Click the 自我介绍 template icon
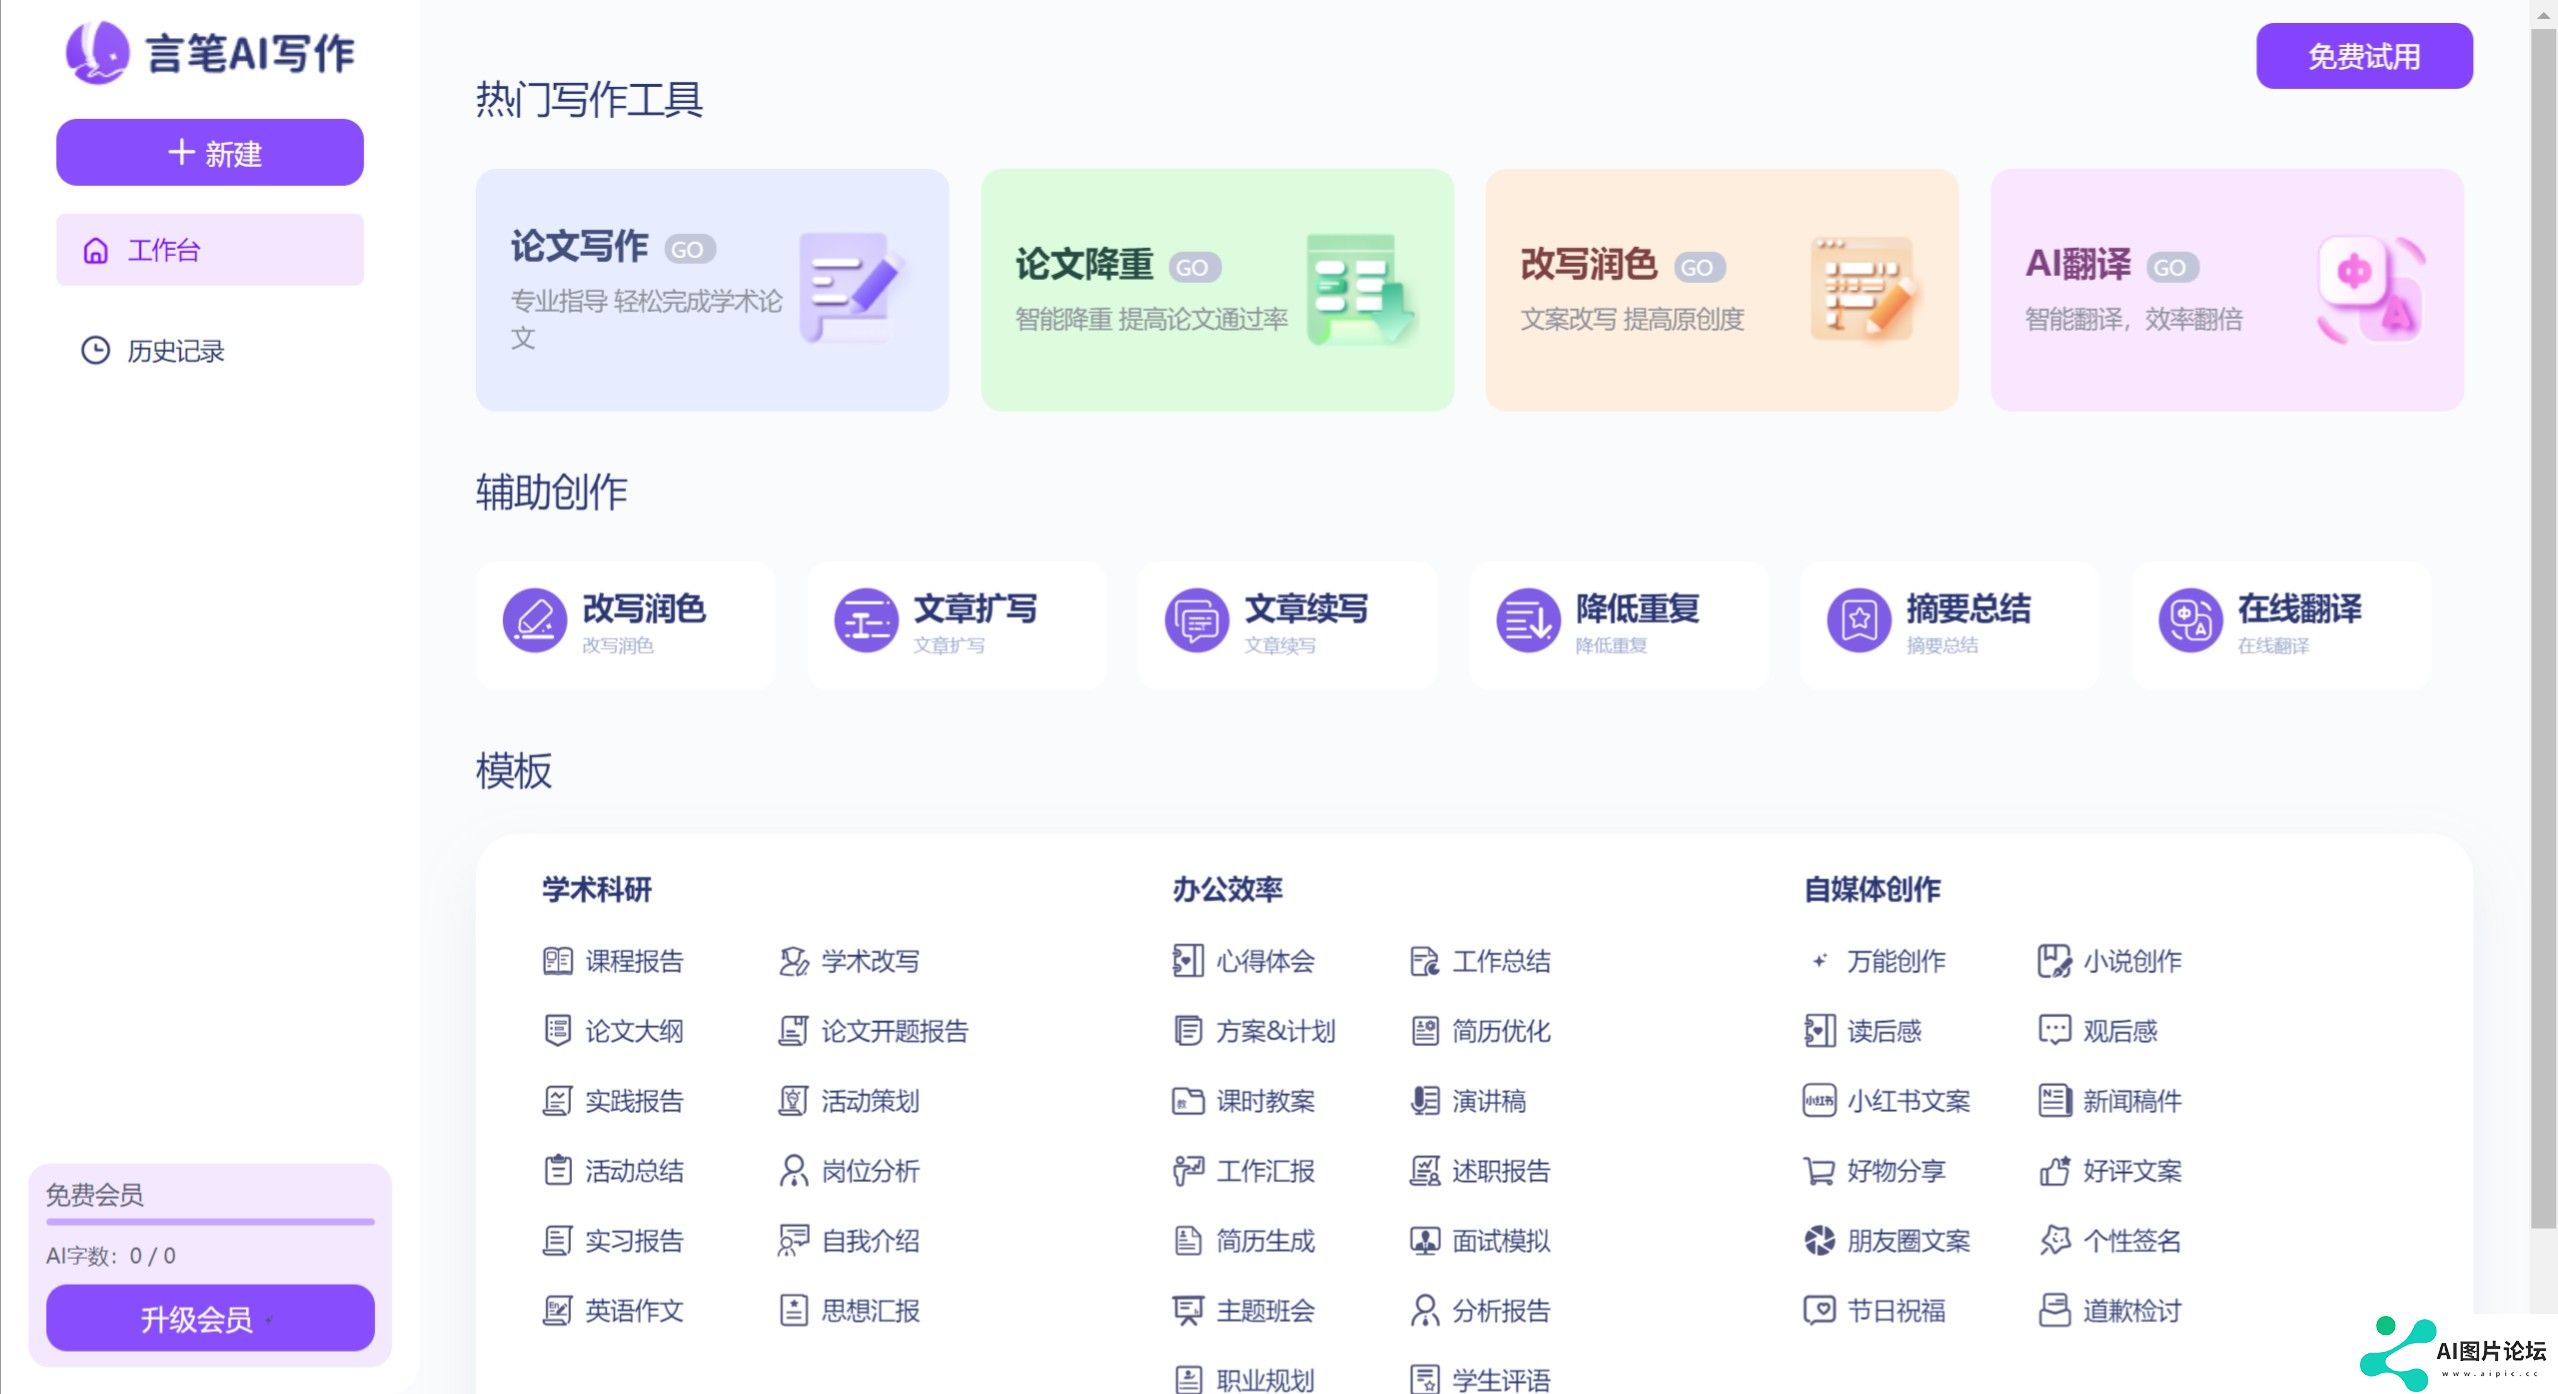The height and width of the screenshot is (1394, 2558). 793,1241
